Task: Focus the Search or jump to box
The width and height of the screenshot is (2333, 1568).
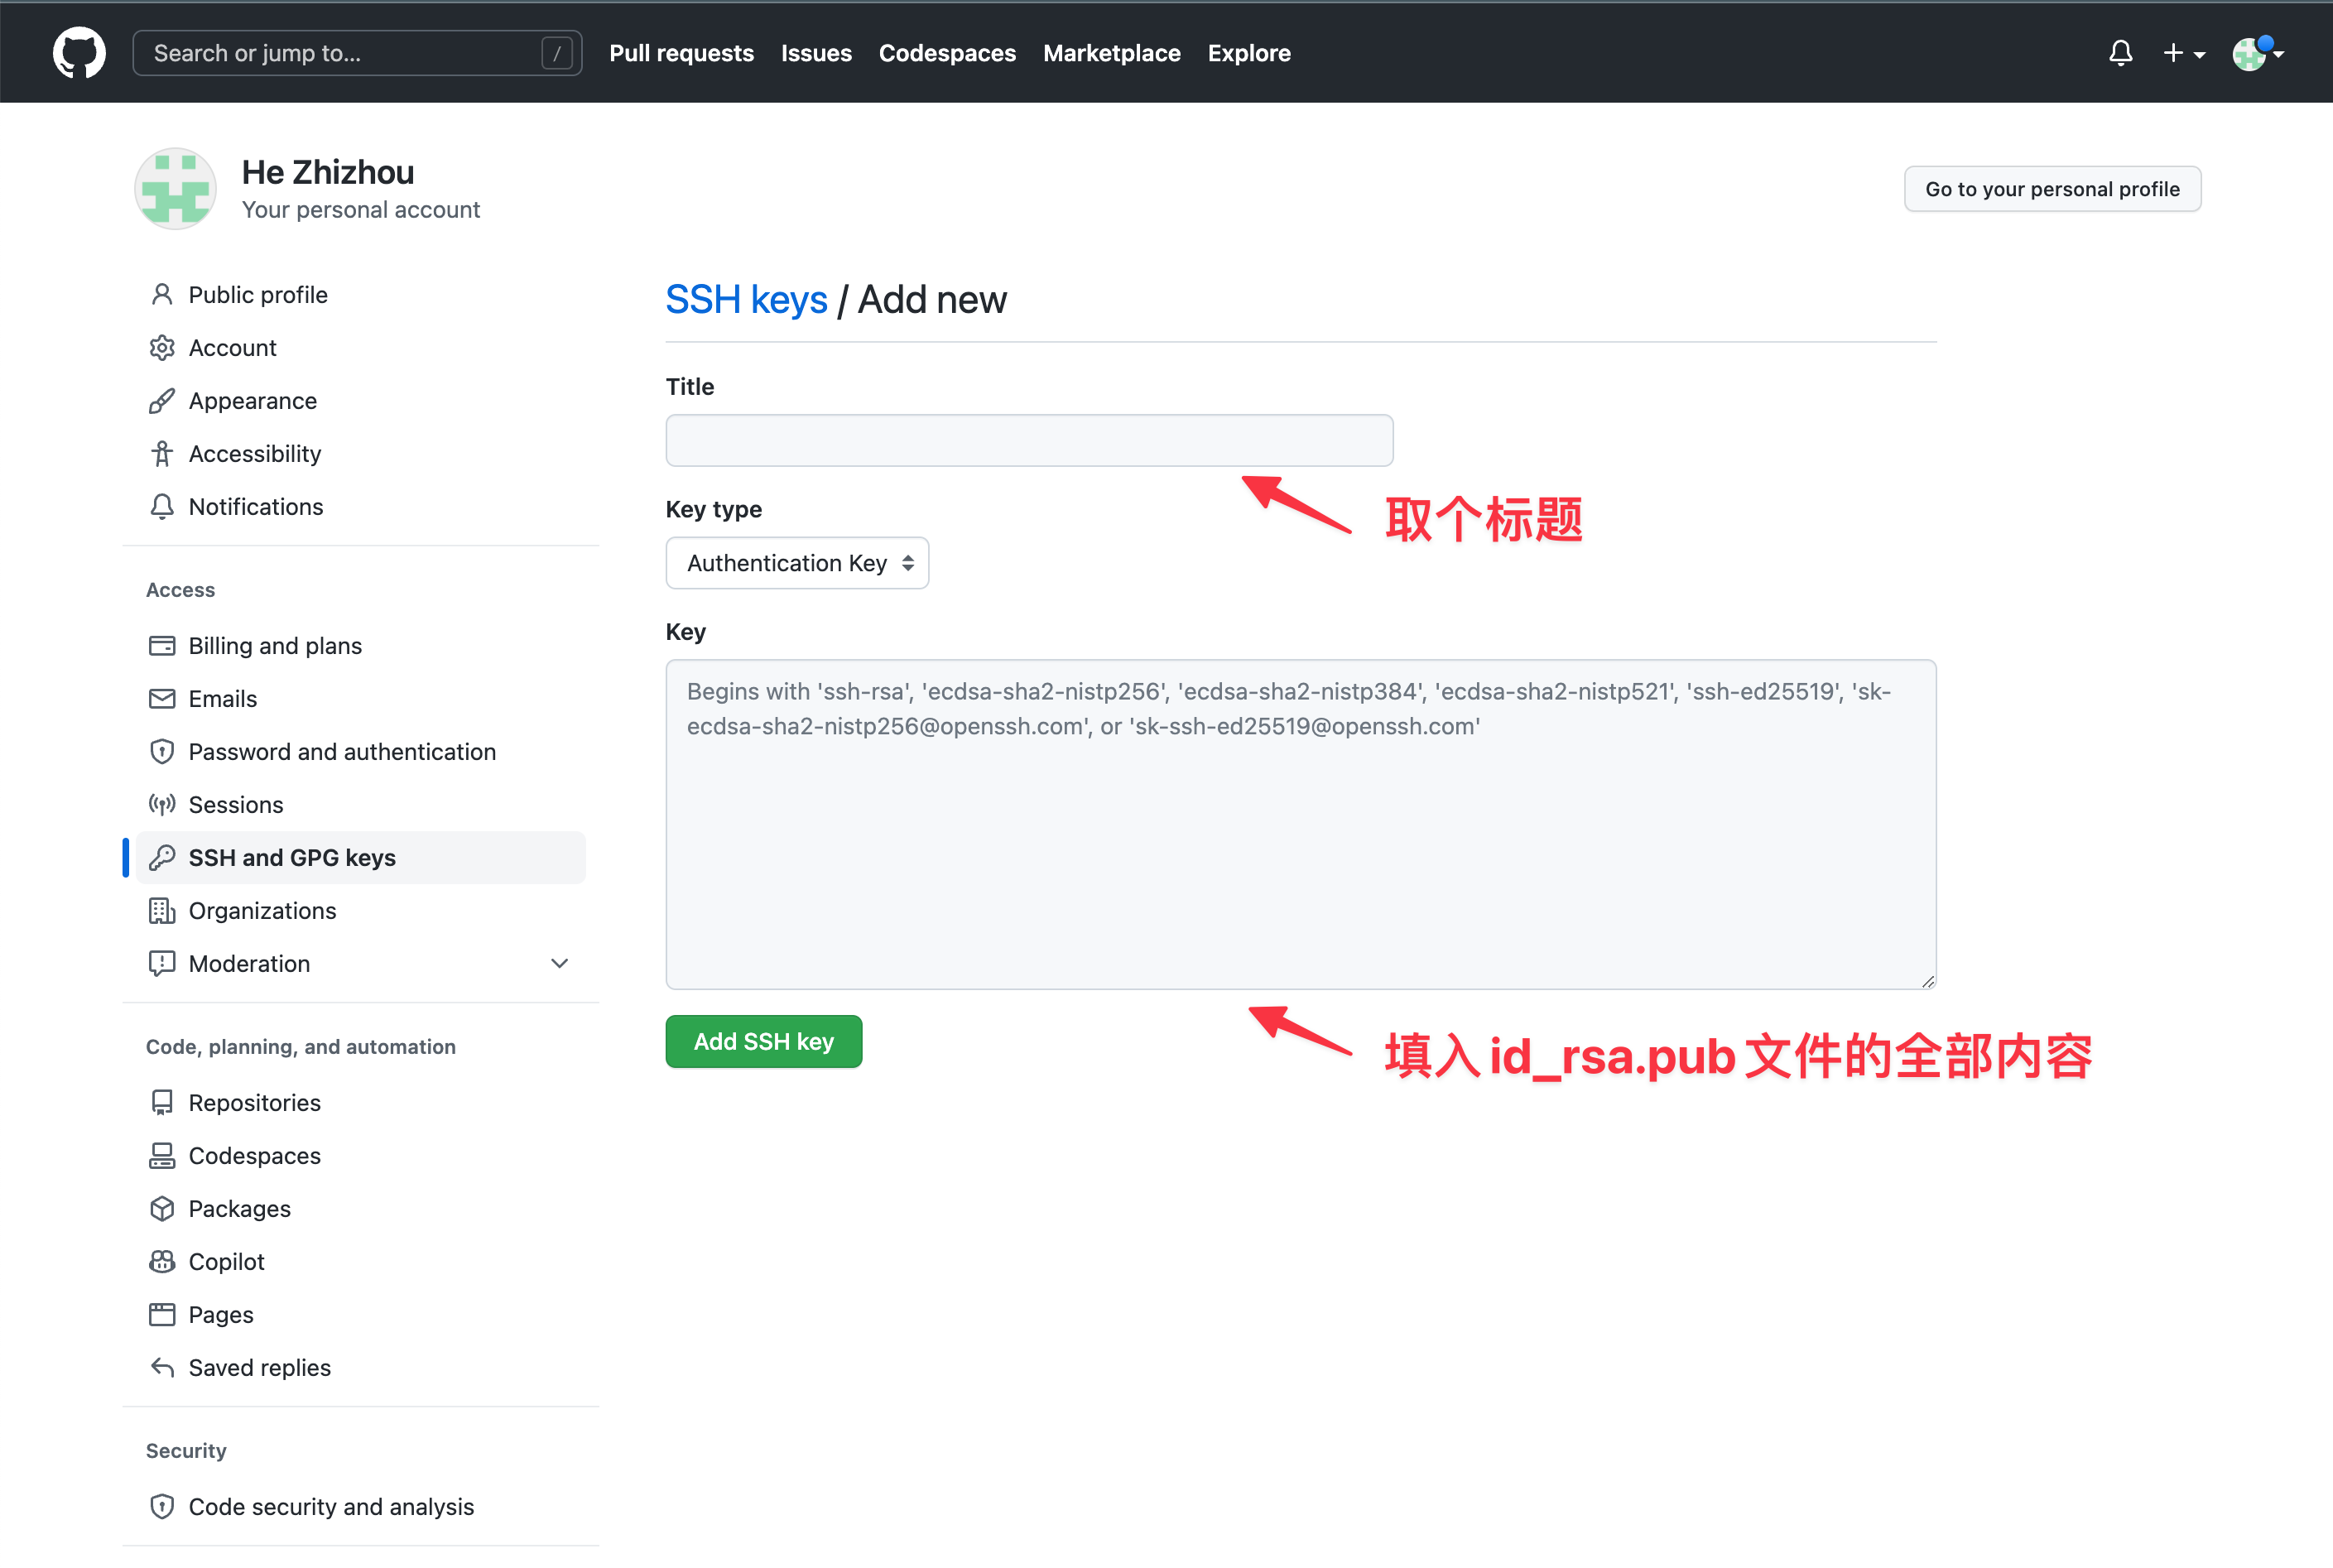Action: coord(357,53)
